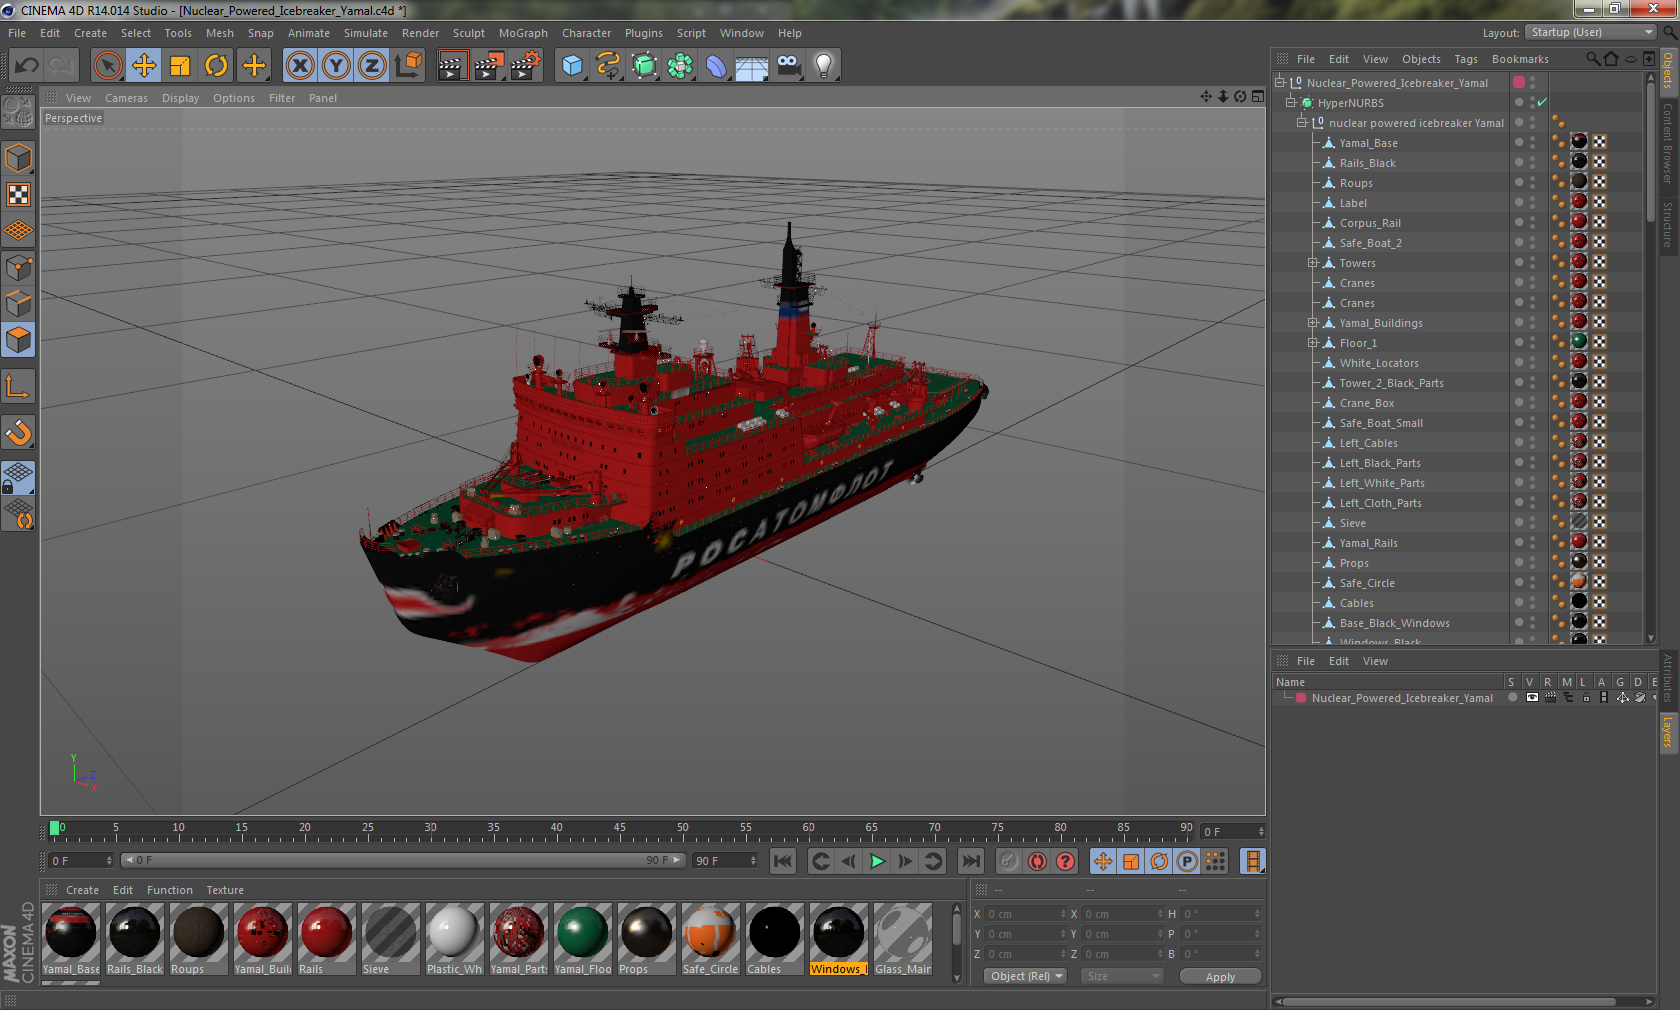The width and height of the screenshot is (1680, 1010).
Task: Render the active view
Action: pyautogui.click(x=452, y=66)
